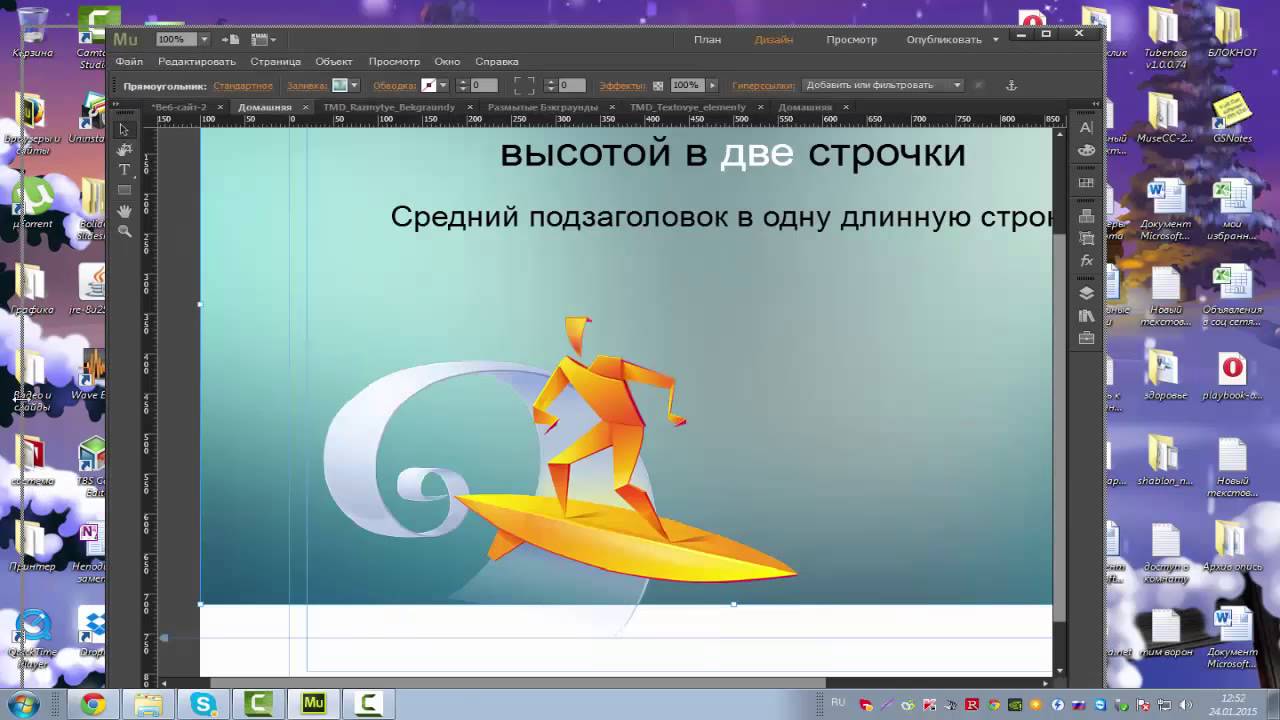This screenshot has width=1280, height=720.
Task: Click the Обводка stroke label link
Action: [x=395, y=86]
